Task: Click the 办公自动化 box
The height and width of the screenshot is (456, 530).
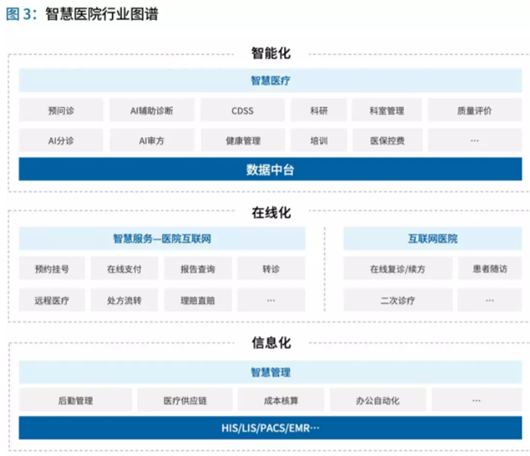Action: tap(378, 400)
